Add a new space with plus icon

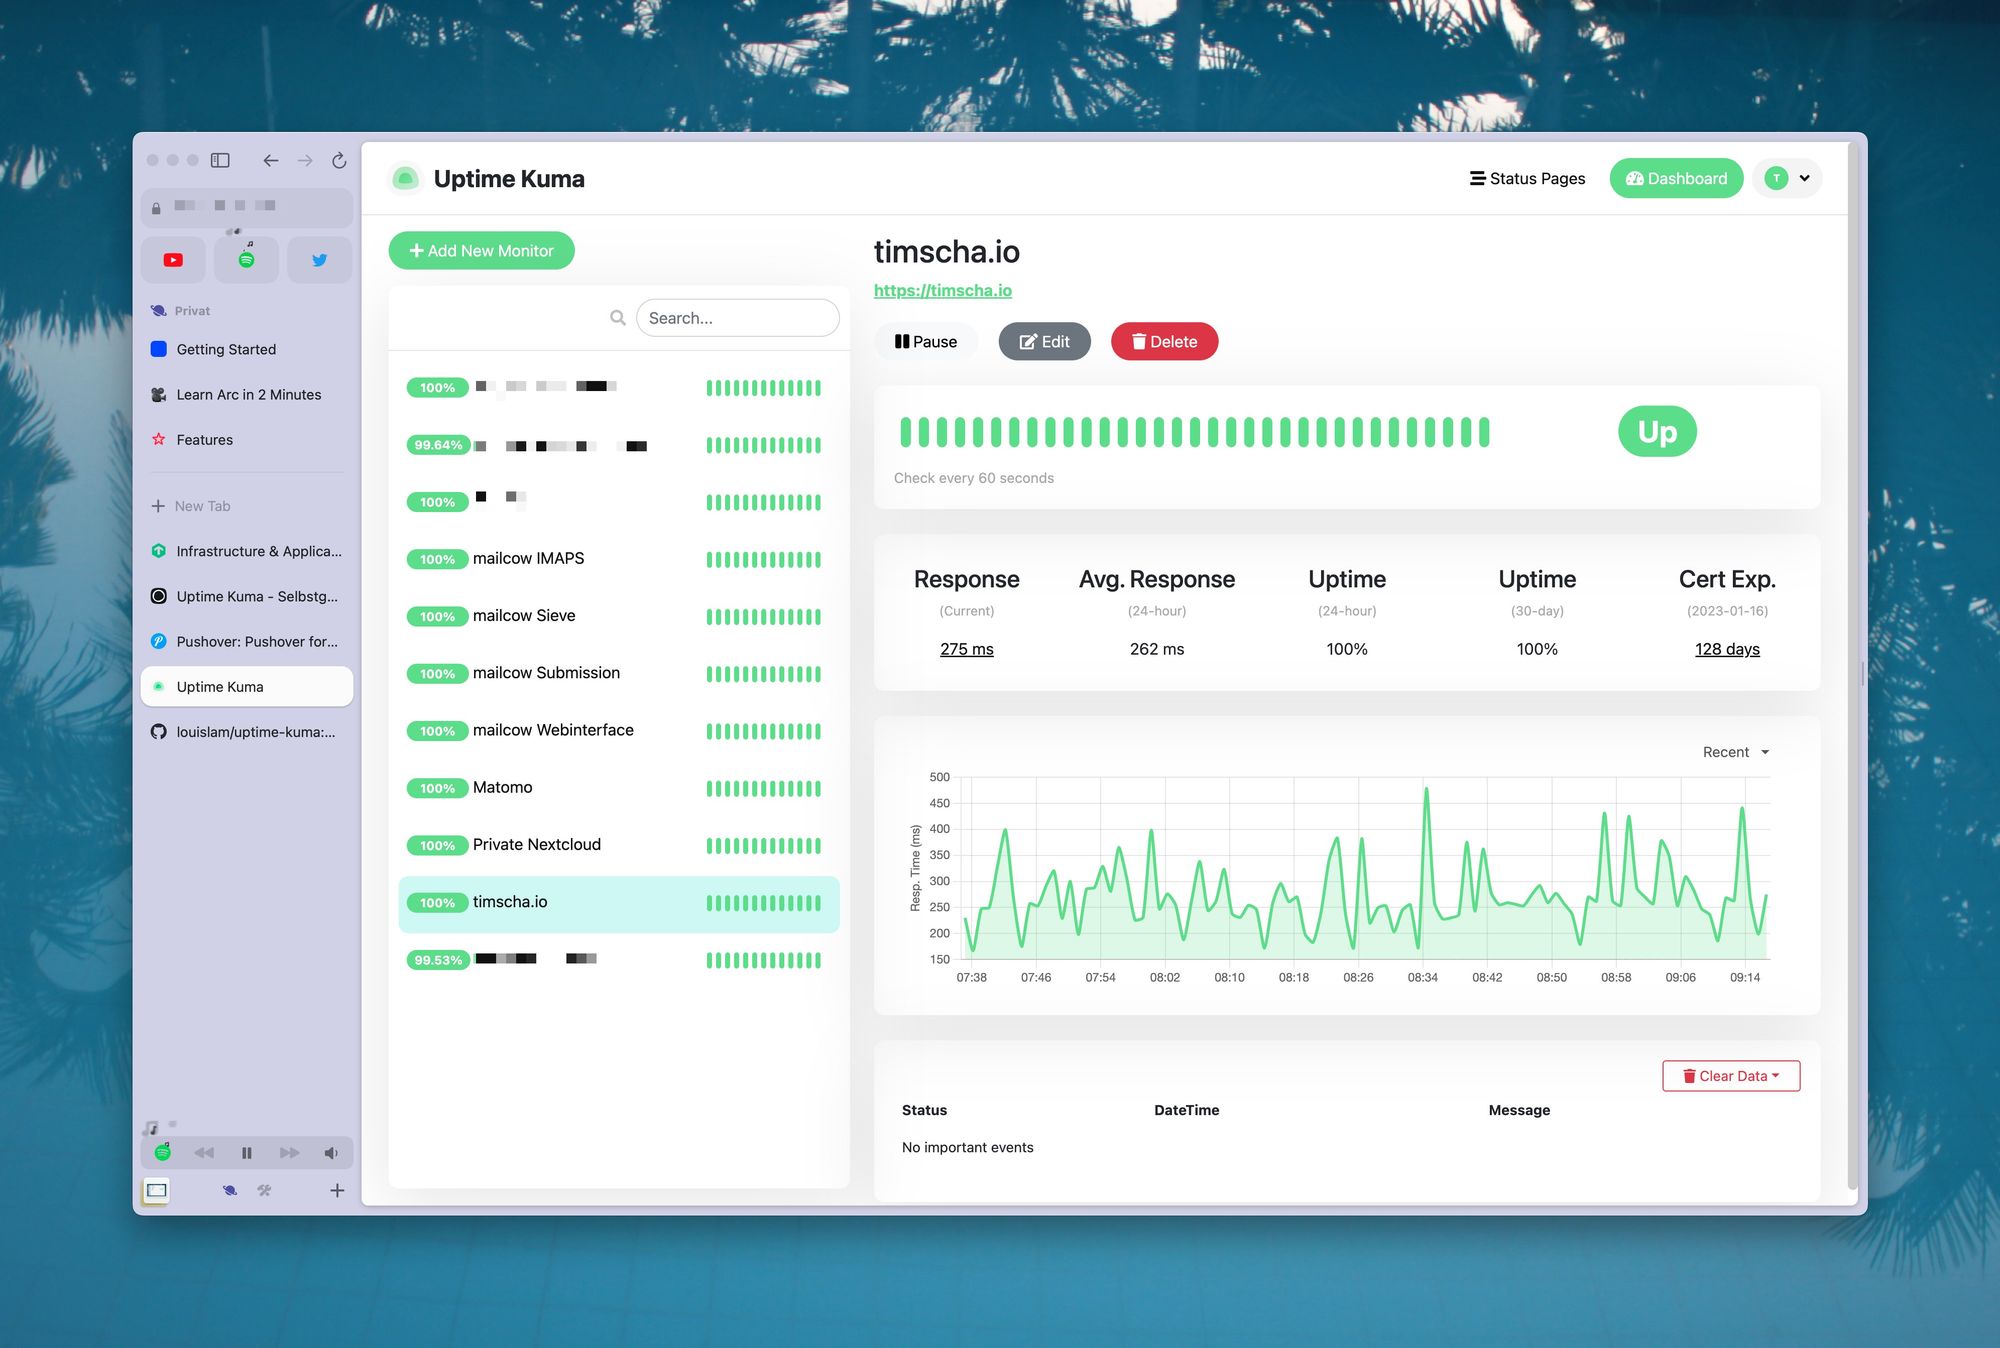pyautogui.click(x=337, y=1190)
